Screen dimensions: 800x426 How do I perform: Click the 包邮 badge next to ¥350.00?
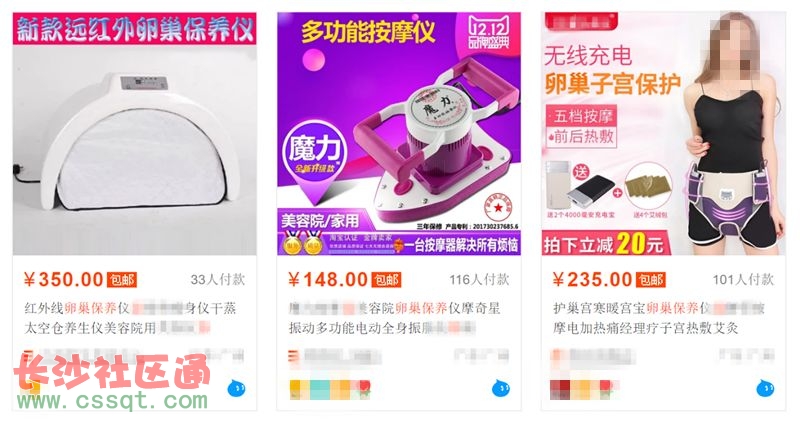click(121, 280)
